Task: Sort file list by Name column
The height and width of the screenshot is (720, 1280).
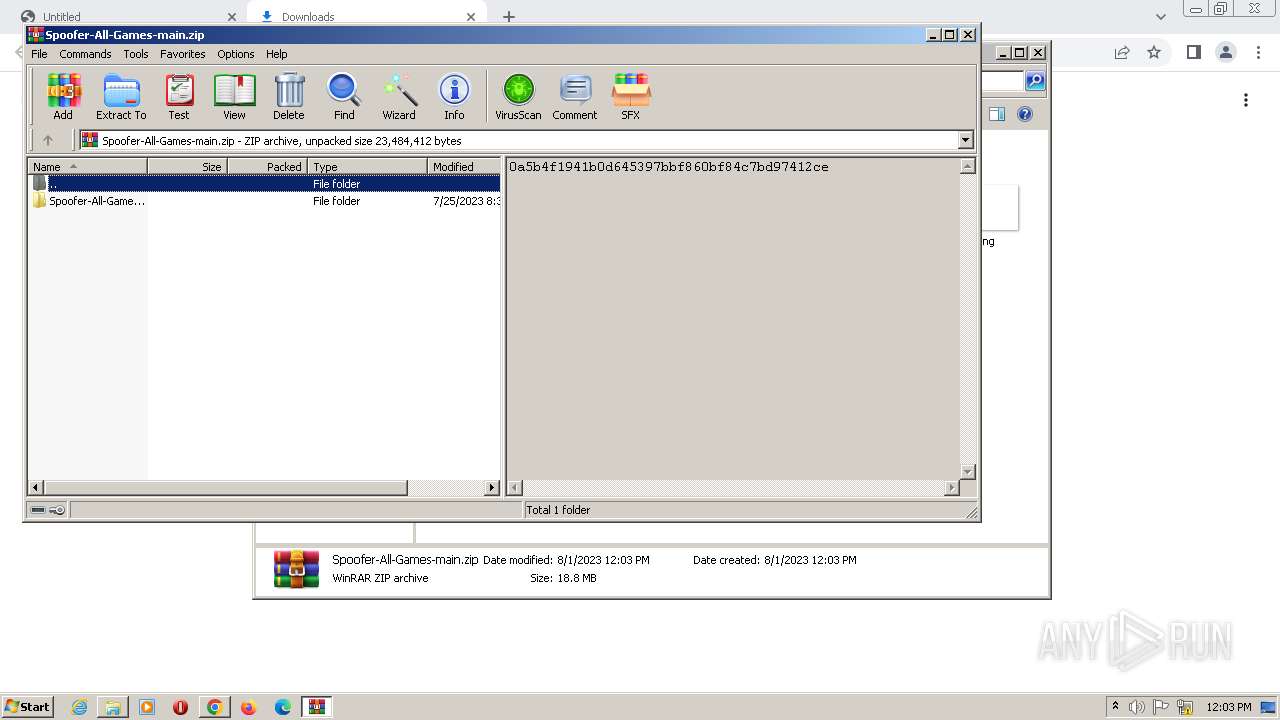Action: click(x=88, y=167)
